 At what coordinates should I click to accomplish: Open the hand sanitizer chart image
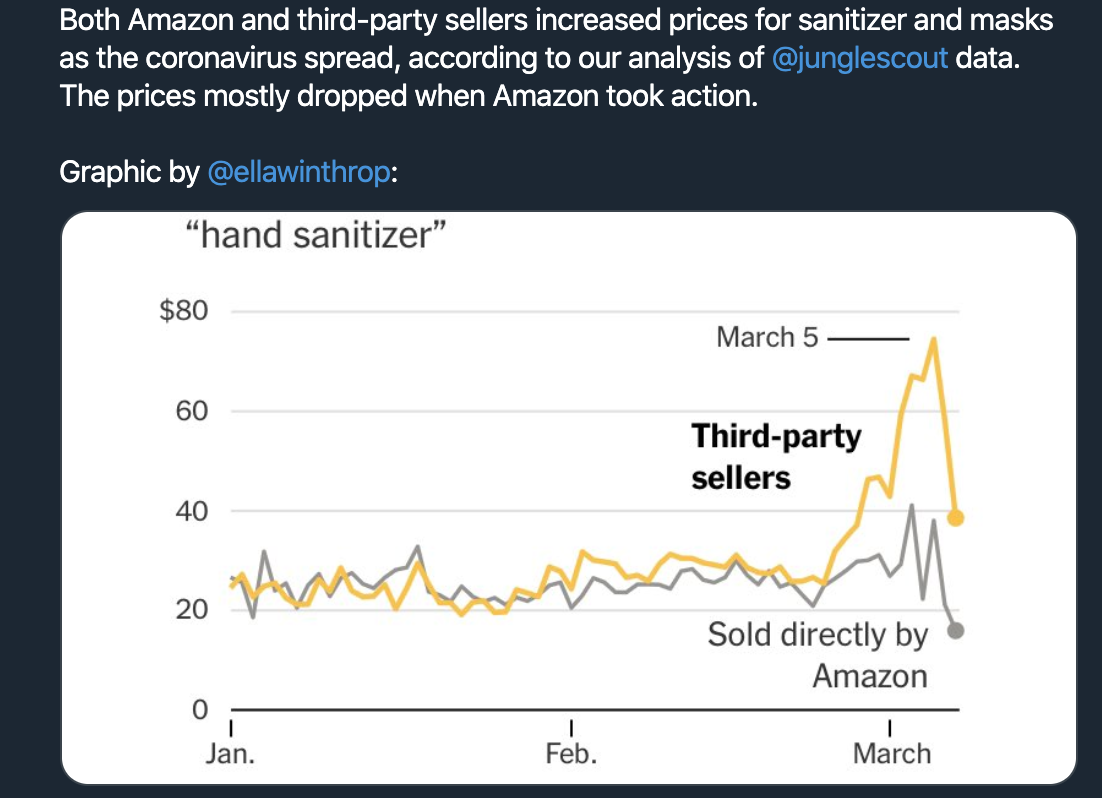click(x=569, y=498)
